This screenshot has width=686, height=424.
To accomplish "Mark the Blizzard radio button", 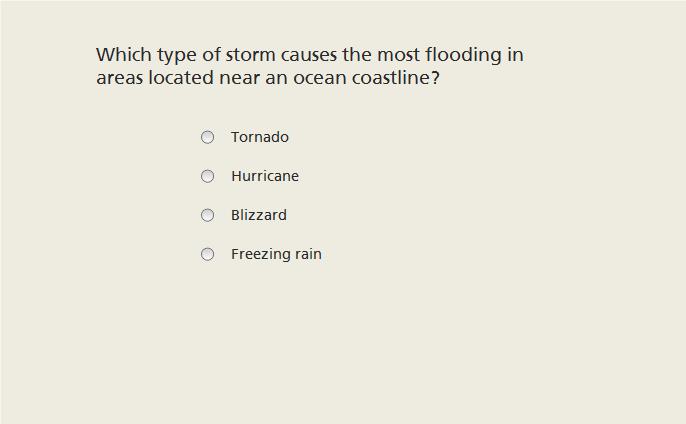I will click(207, 215).
